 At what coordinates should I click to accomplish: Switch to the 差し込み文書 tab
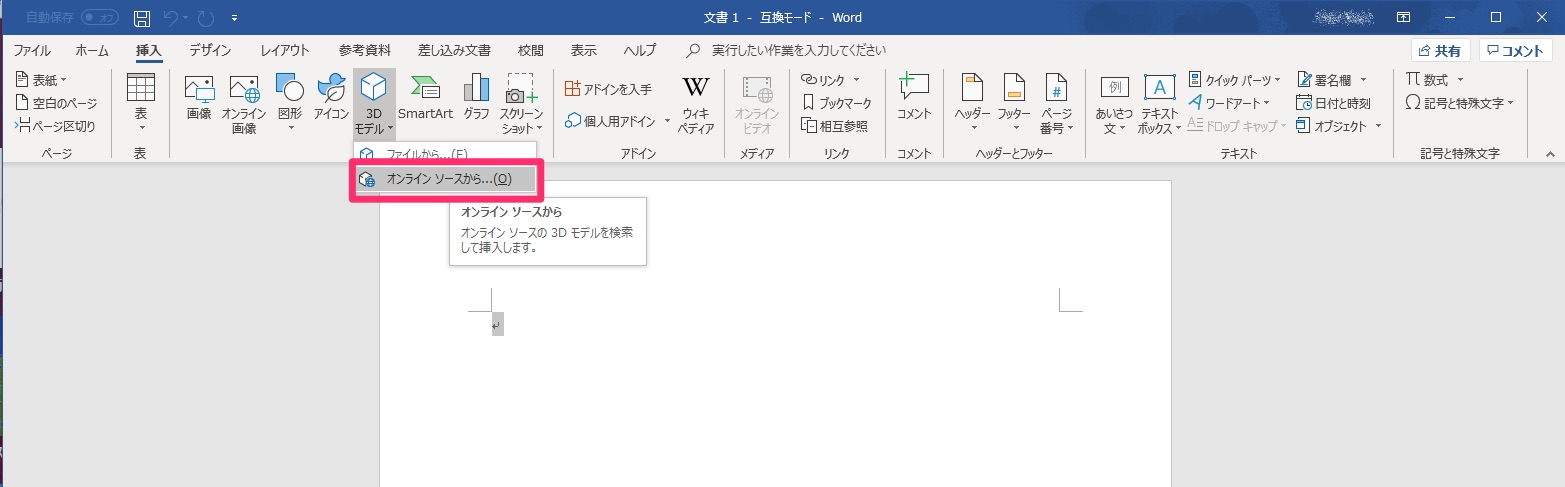click(454, 50)
